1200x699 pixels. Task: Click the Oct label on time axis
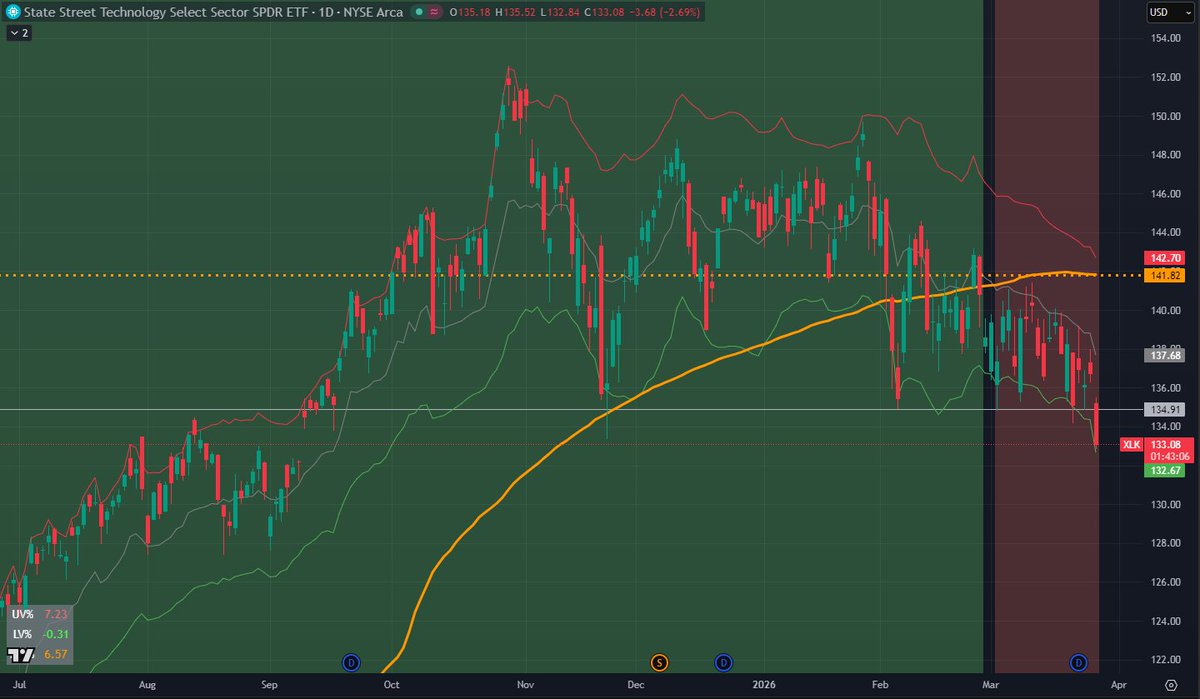coord(391,687)
